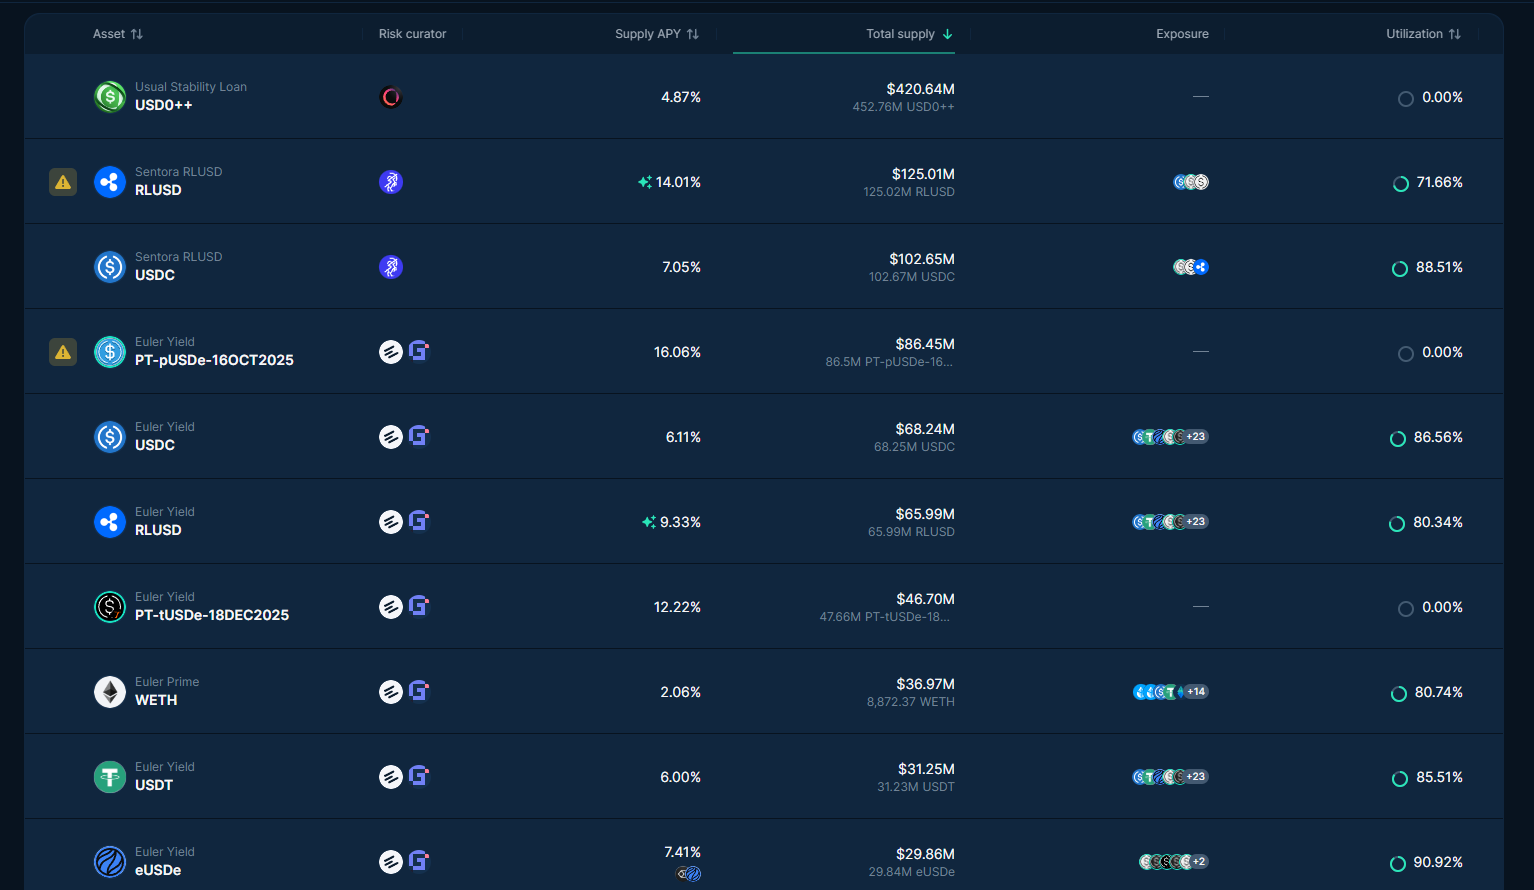Click the eUSDe token icon
This screenshot has height=890, width=1534.
pyautogui.click(x=109, y=862)
